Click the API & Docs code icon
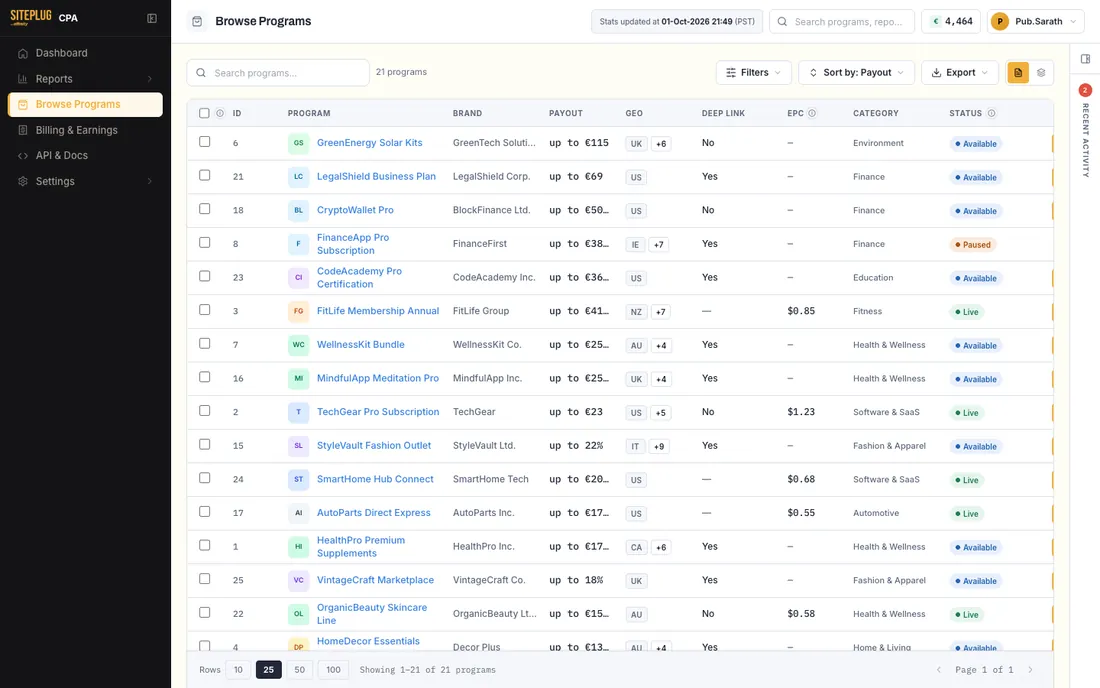This screenshot has width=1100, height=688. [x=23, y=156]
